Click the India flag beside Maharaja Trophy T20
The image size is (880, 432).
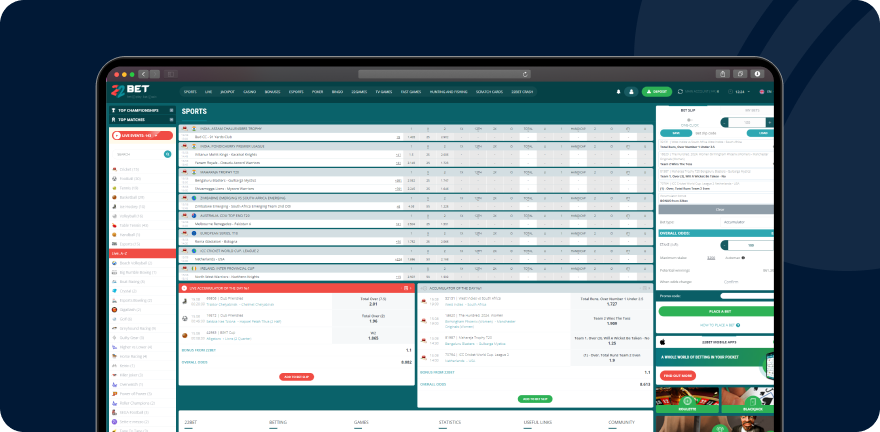(194, 172)
